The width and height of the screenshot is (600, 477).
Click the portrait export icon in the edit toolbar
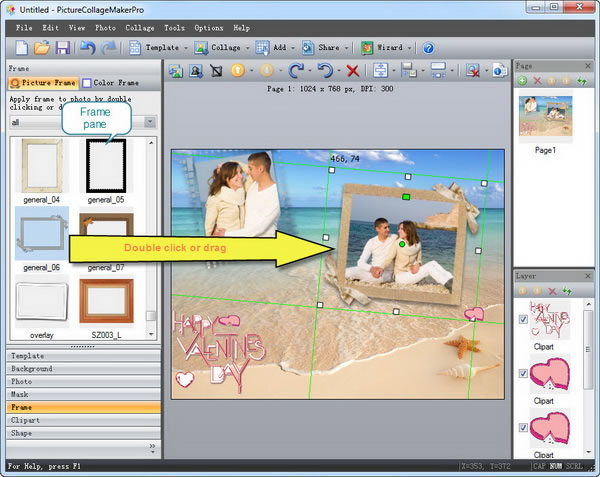[196, 71]
